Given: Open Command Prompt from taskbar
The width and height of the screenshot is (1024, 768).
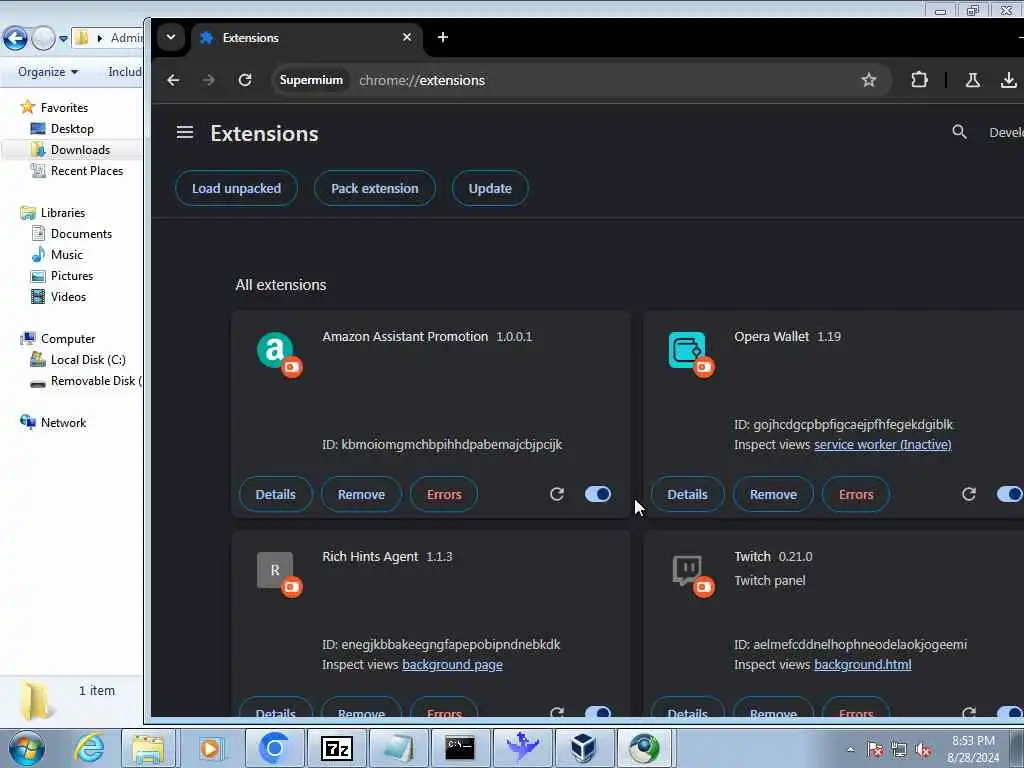Looking at the screenshot, I should (x=460, y=748).
